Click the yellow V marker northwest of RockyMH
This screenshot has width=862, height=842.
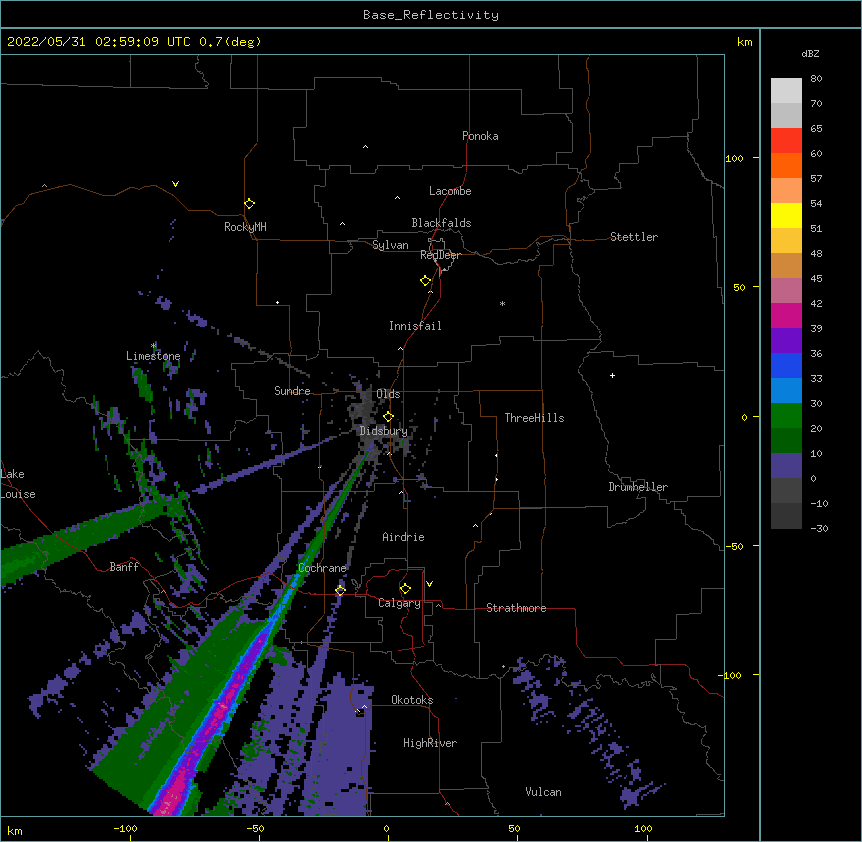click(x=175, y=184)
